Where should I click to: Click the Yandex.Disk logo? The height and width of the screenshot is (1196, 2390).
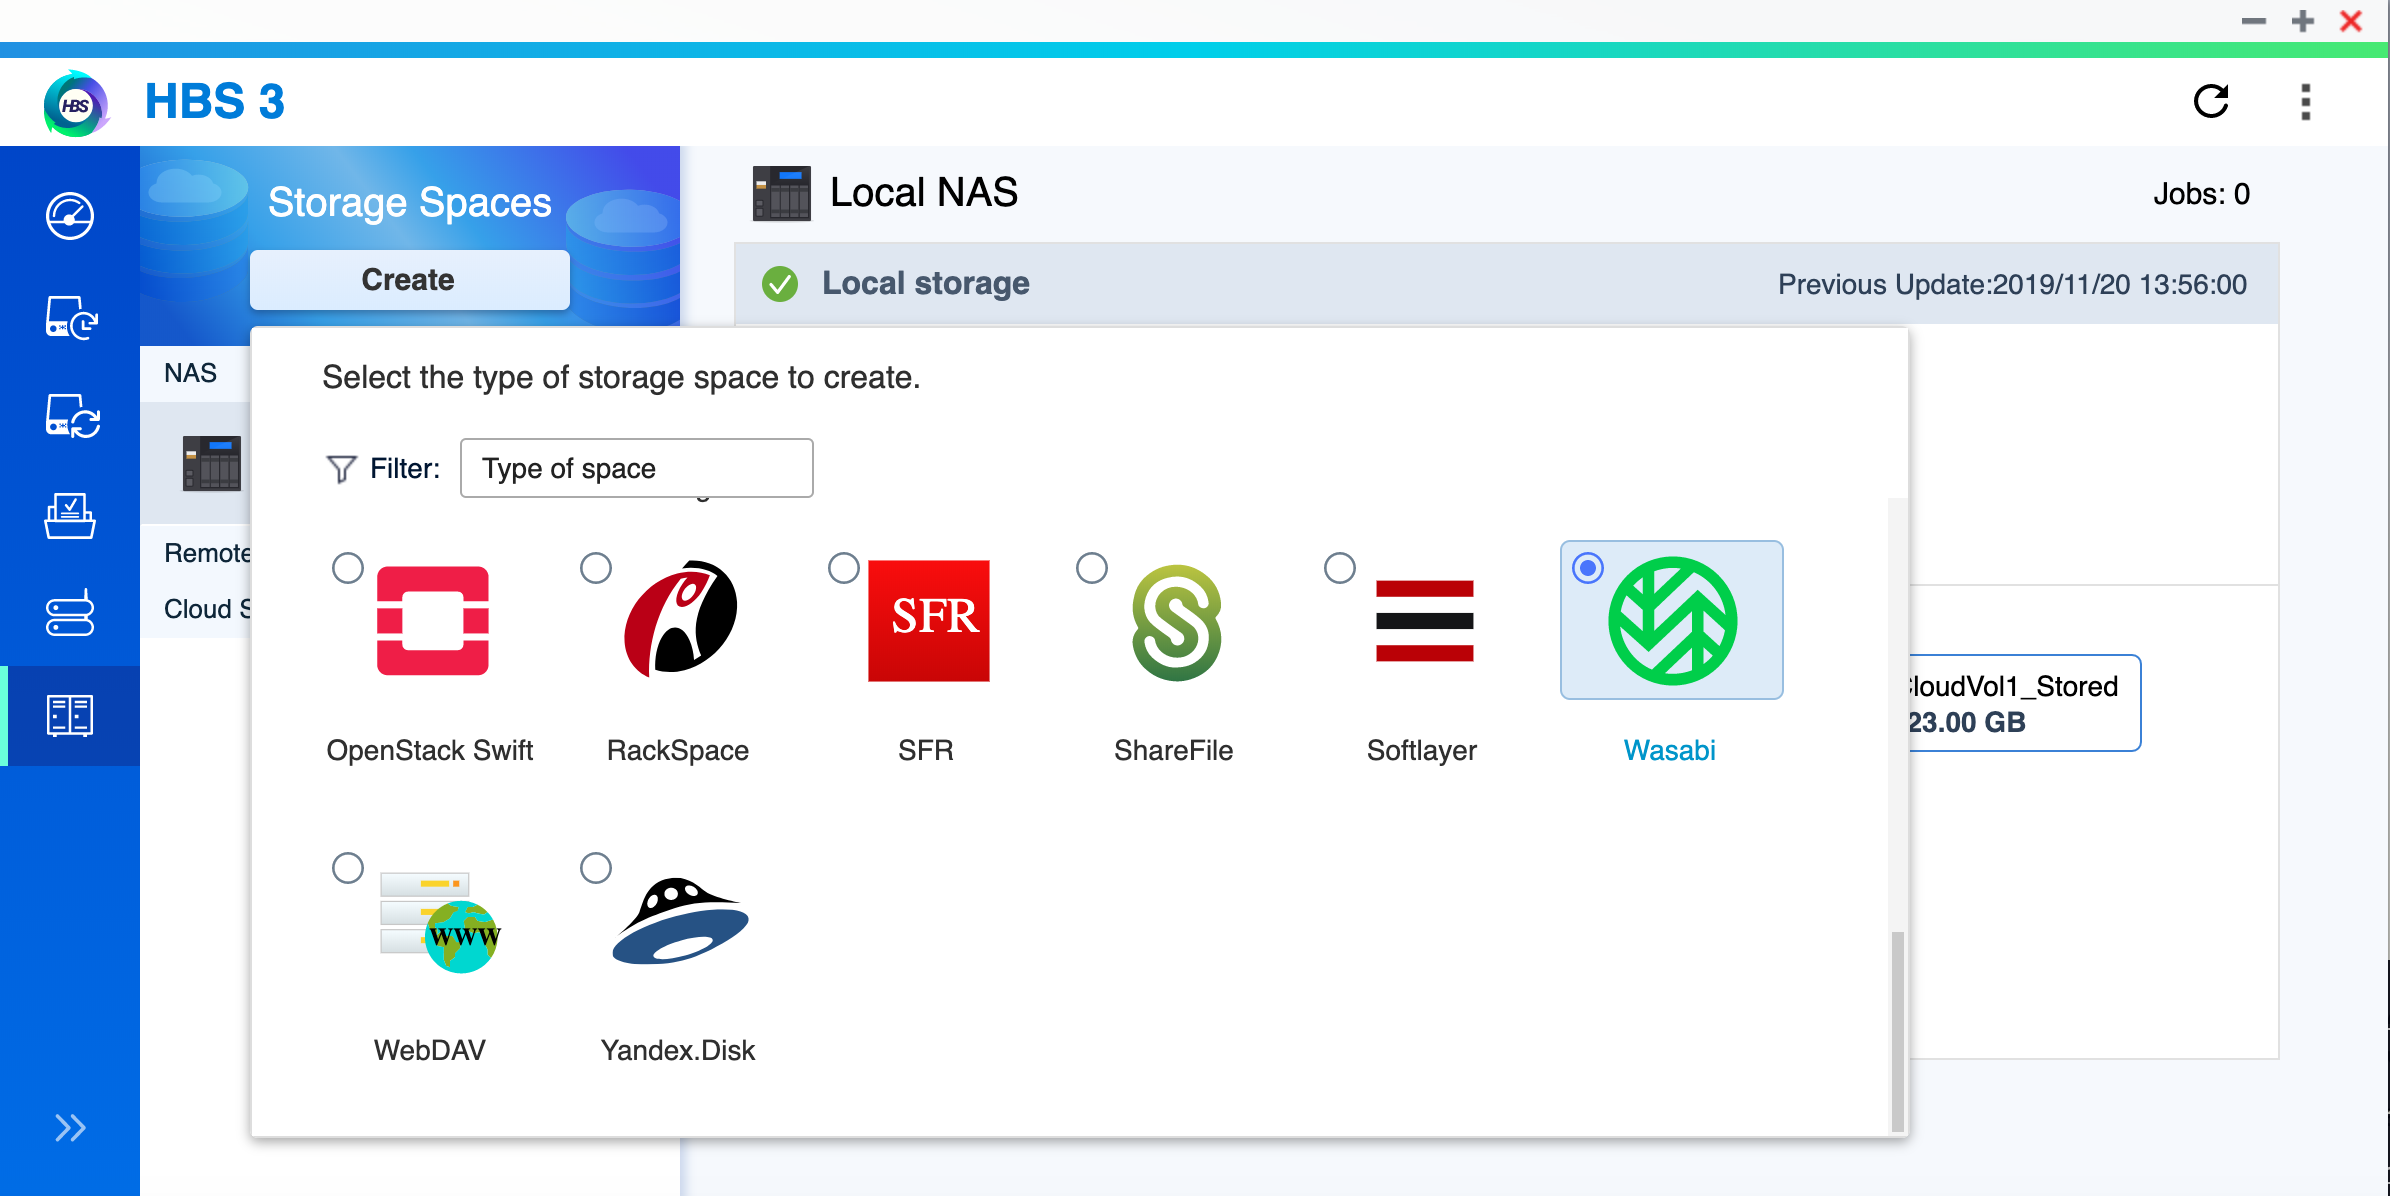tap(681, 921)
